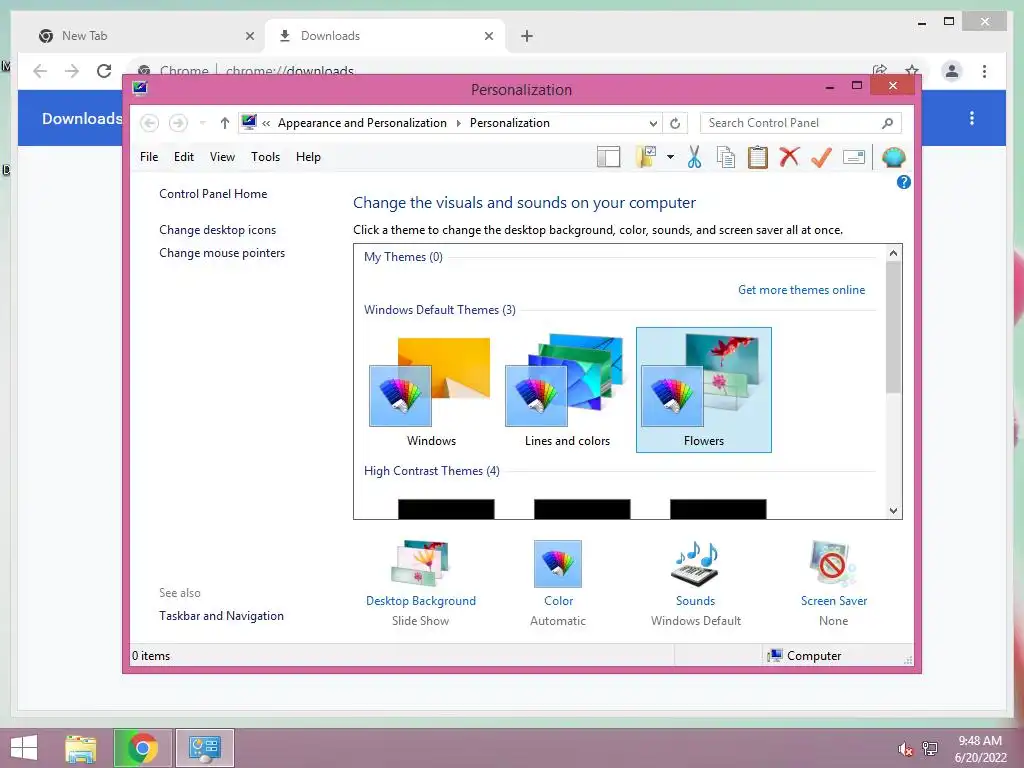This screenshot has height=768, width=1024.
Task: Open the Help menu
Action: point(308,157)
